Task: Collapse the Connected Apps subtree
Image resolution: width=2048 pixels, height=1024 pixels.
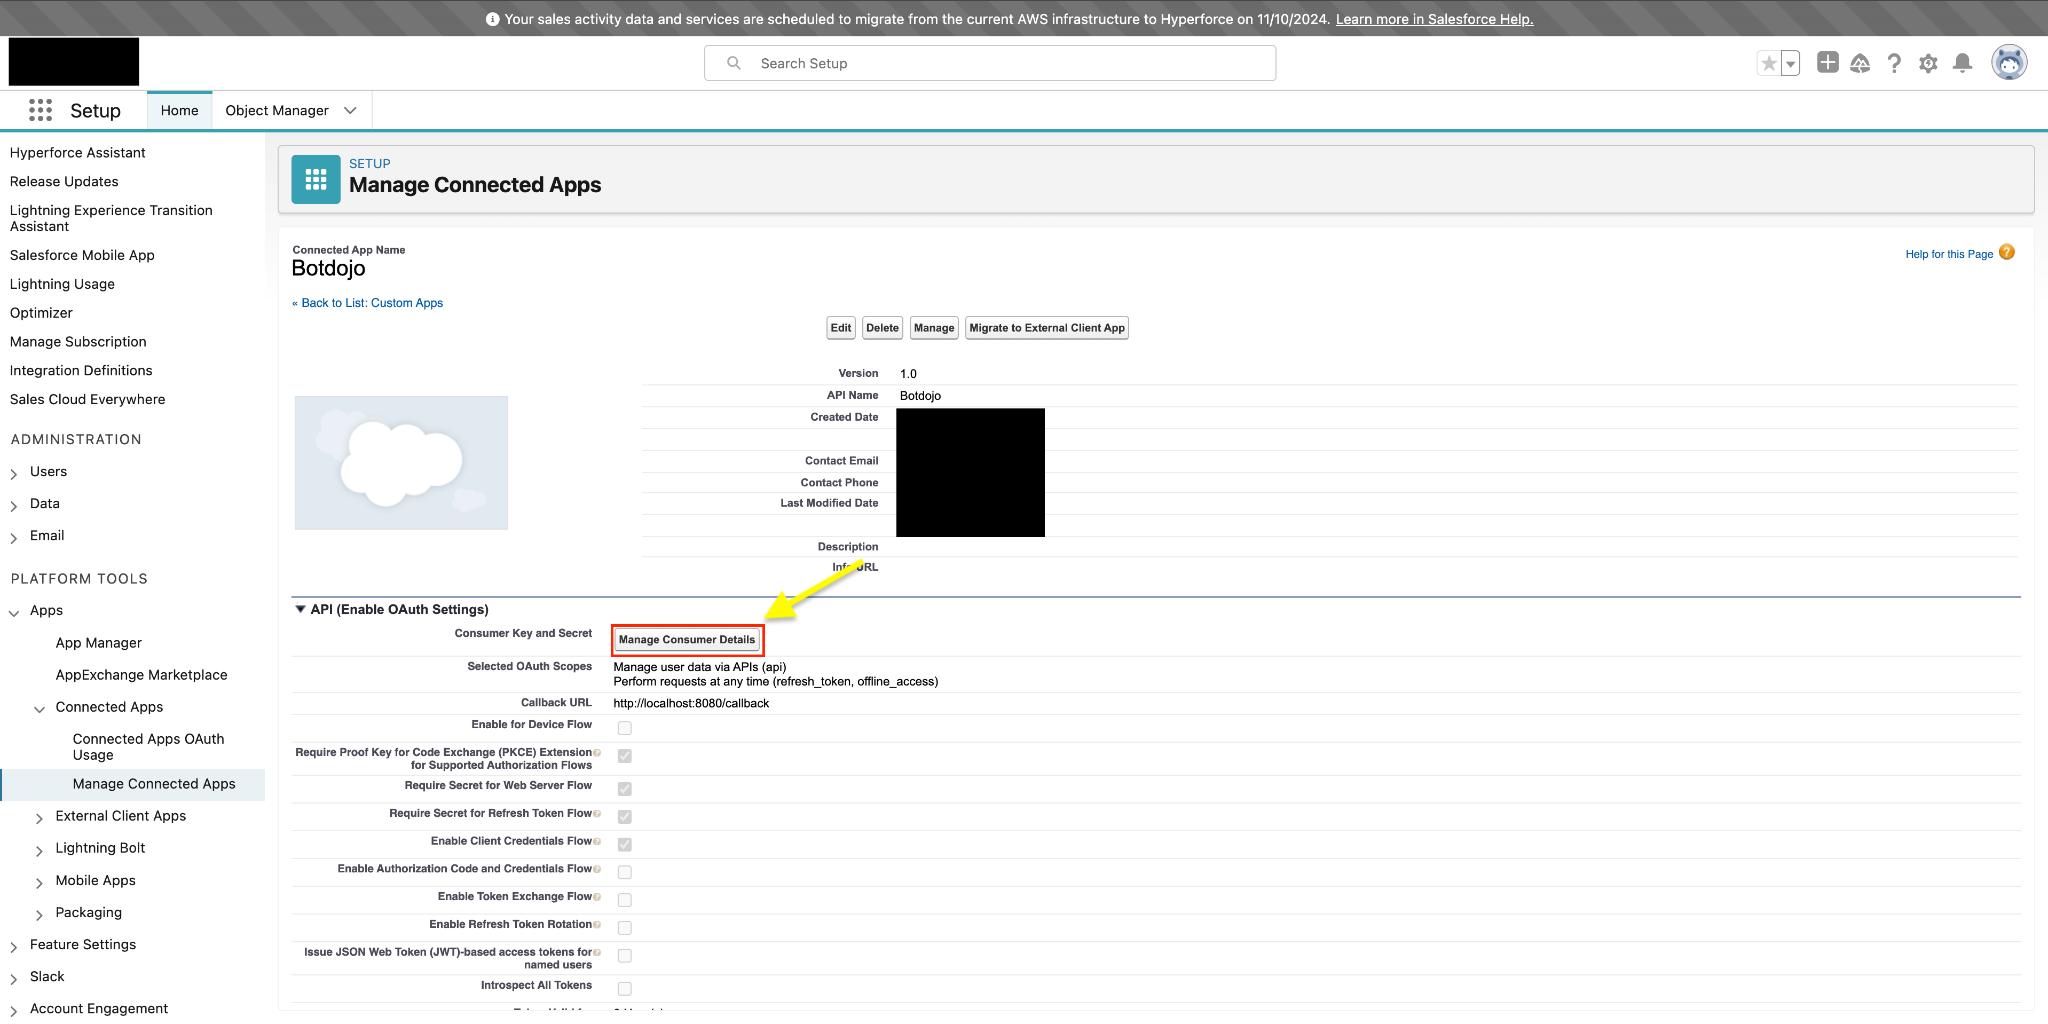Action: pyautogui.click(x=40, y=708)
